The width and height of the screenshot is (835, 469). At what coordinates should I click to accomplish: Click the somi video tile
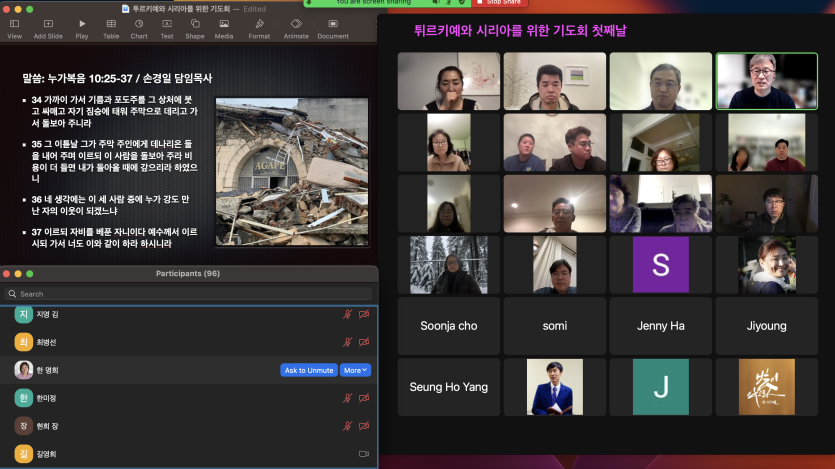click(x=554, y=326)
